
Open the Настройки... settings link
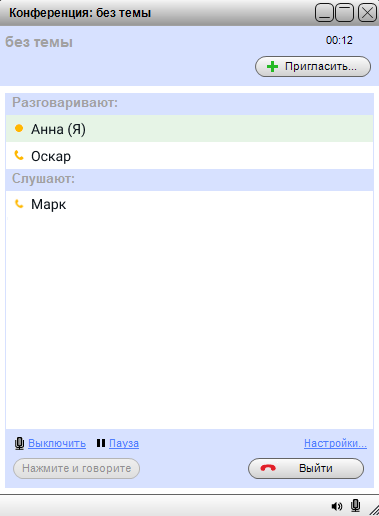tap(335, 443)
